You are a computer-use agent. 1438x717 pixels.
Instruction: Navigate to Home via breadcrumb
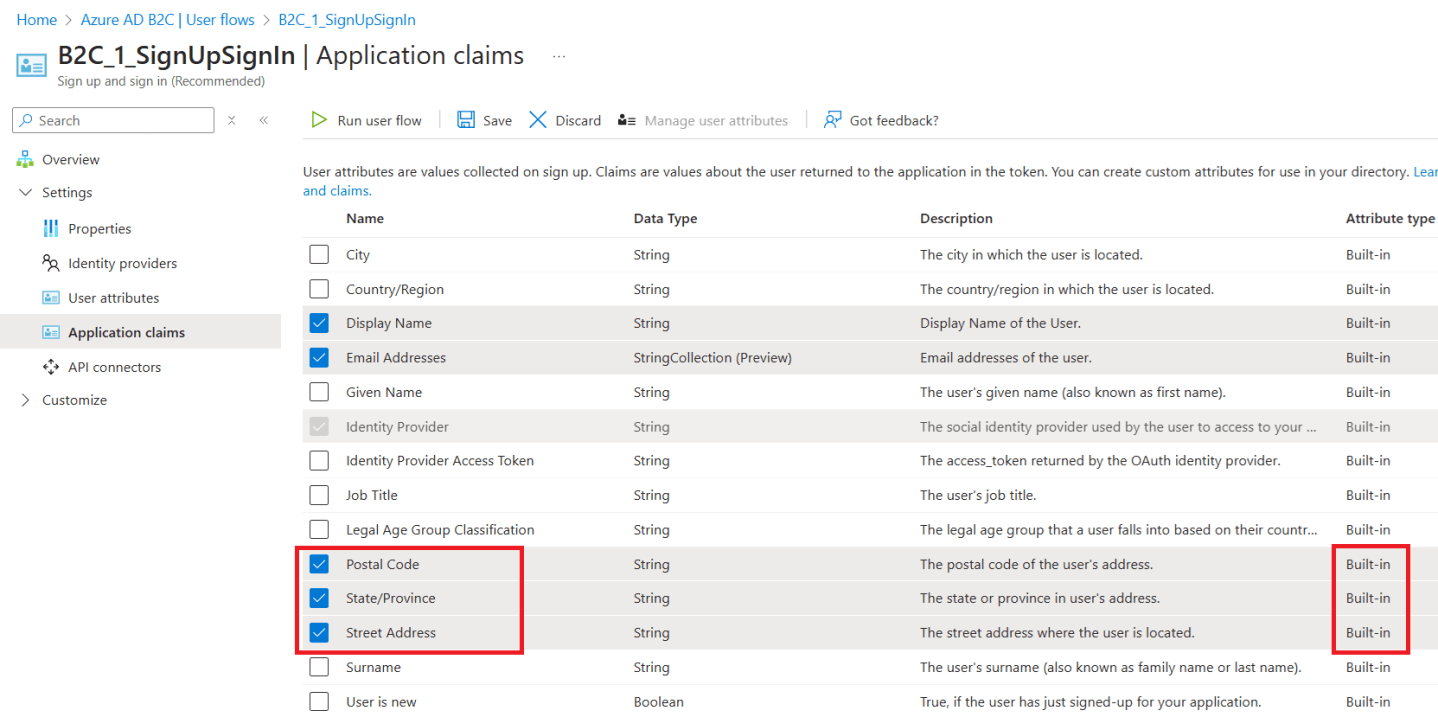click(x=36, y=19)
